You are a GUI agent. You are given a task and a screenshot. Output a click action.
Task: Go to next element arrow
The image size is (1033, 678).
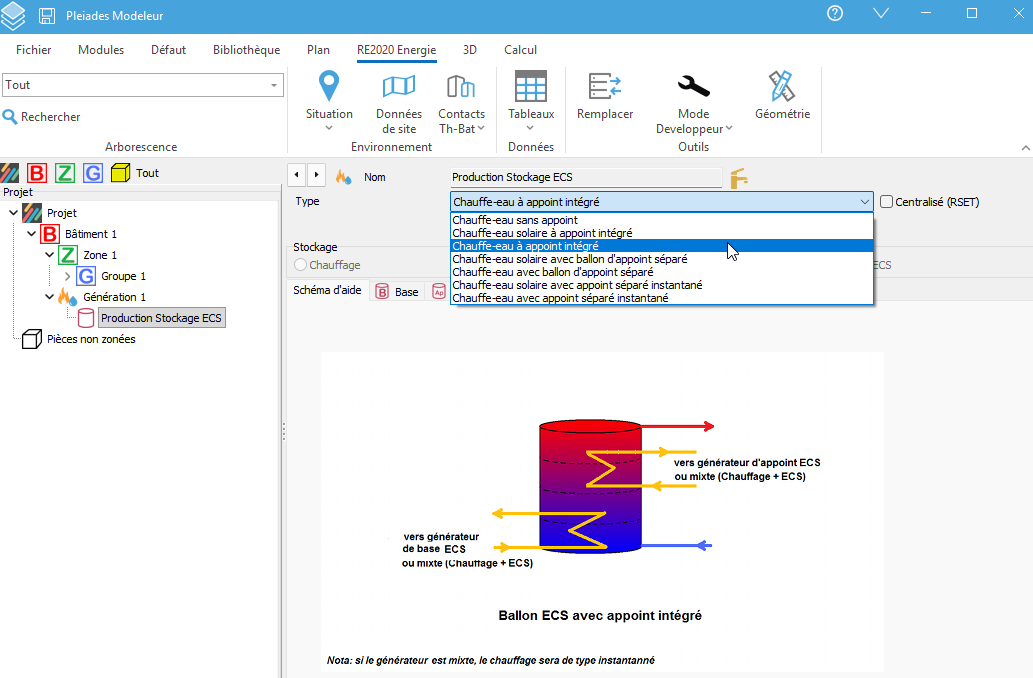tap(316, 175)
